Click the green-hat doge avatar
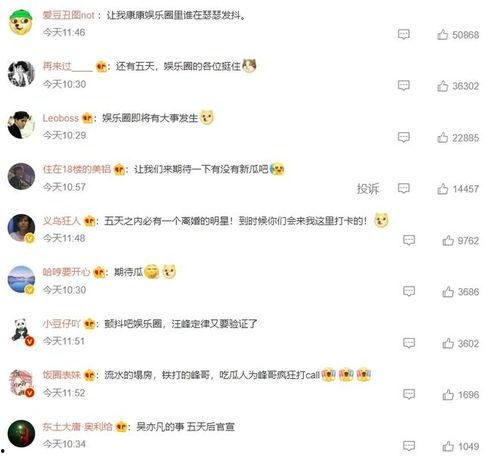The height and width of the screenshot is (457, 499). coord(21,22)
